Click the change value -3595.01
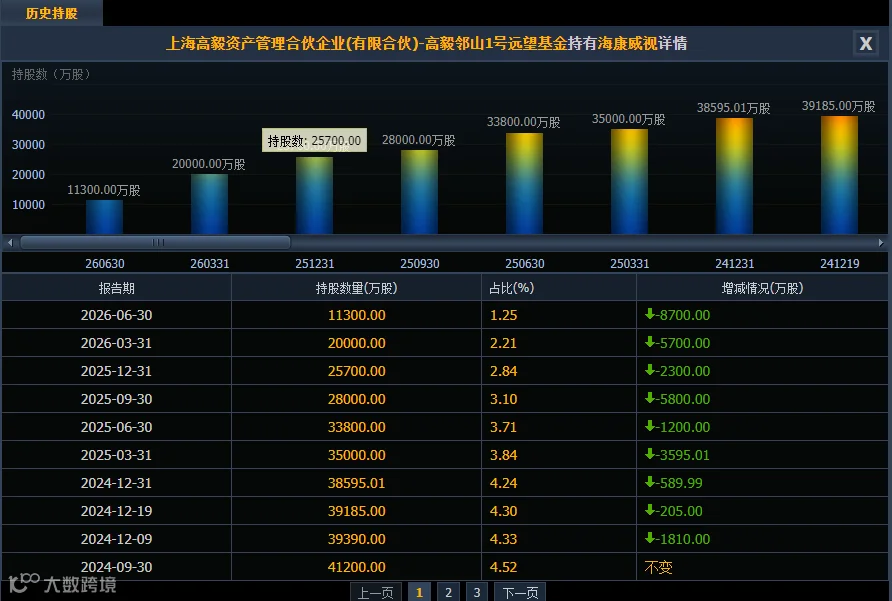 [x=678, y=455]
